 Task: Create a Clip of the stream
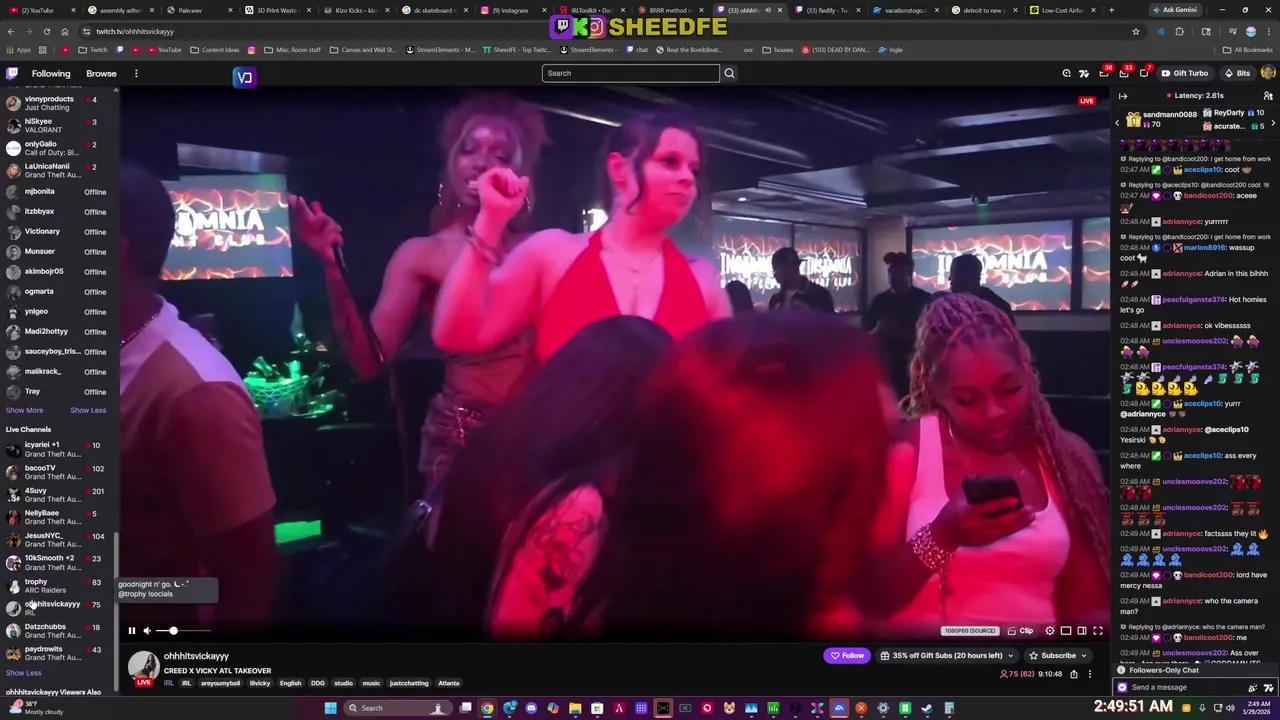point(1020,631)
